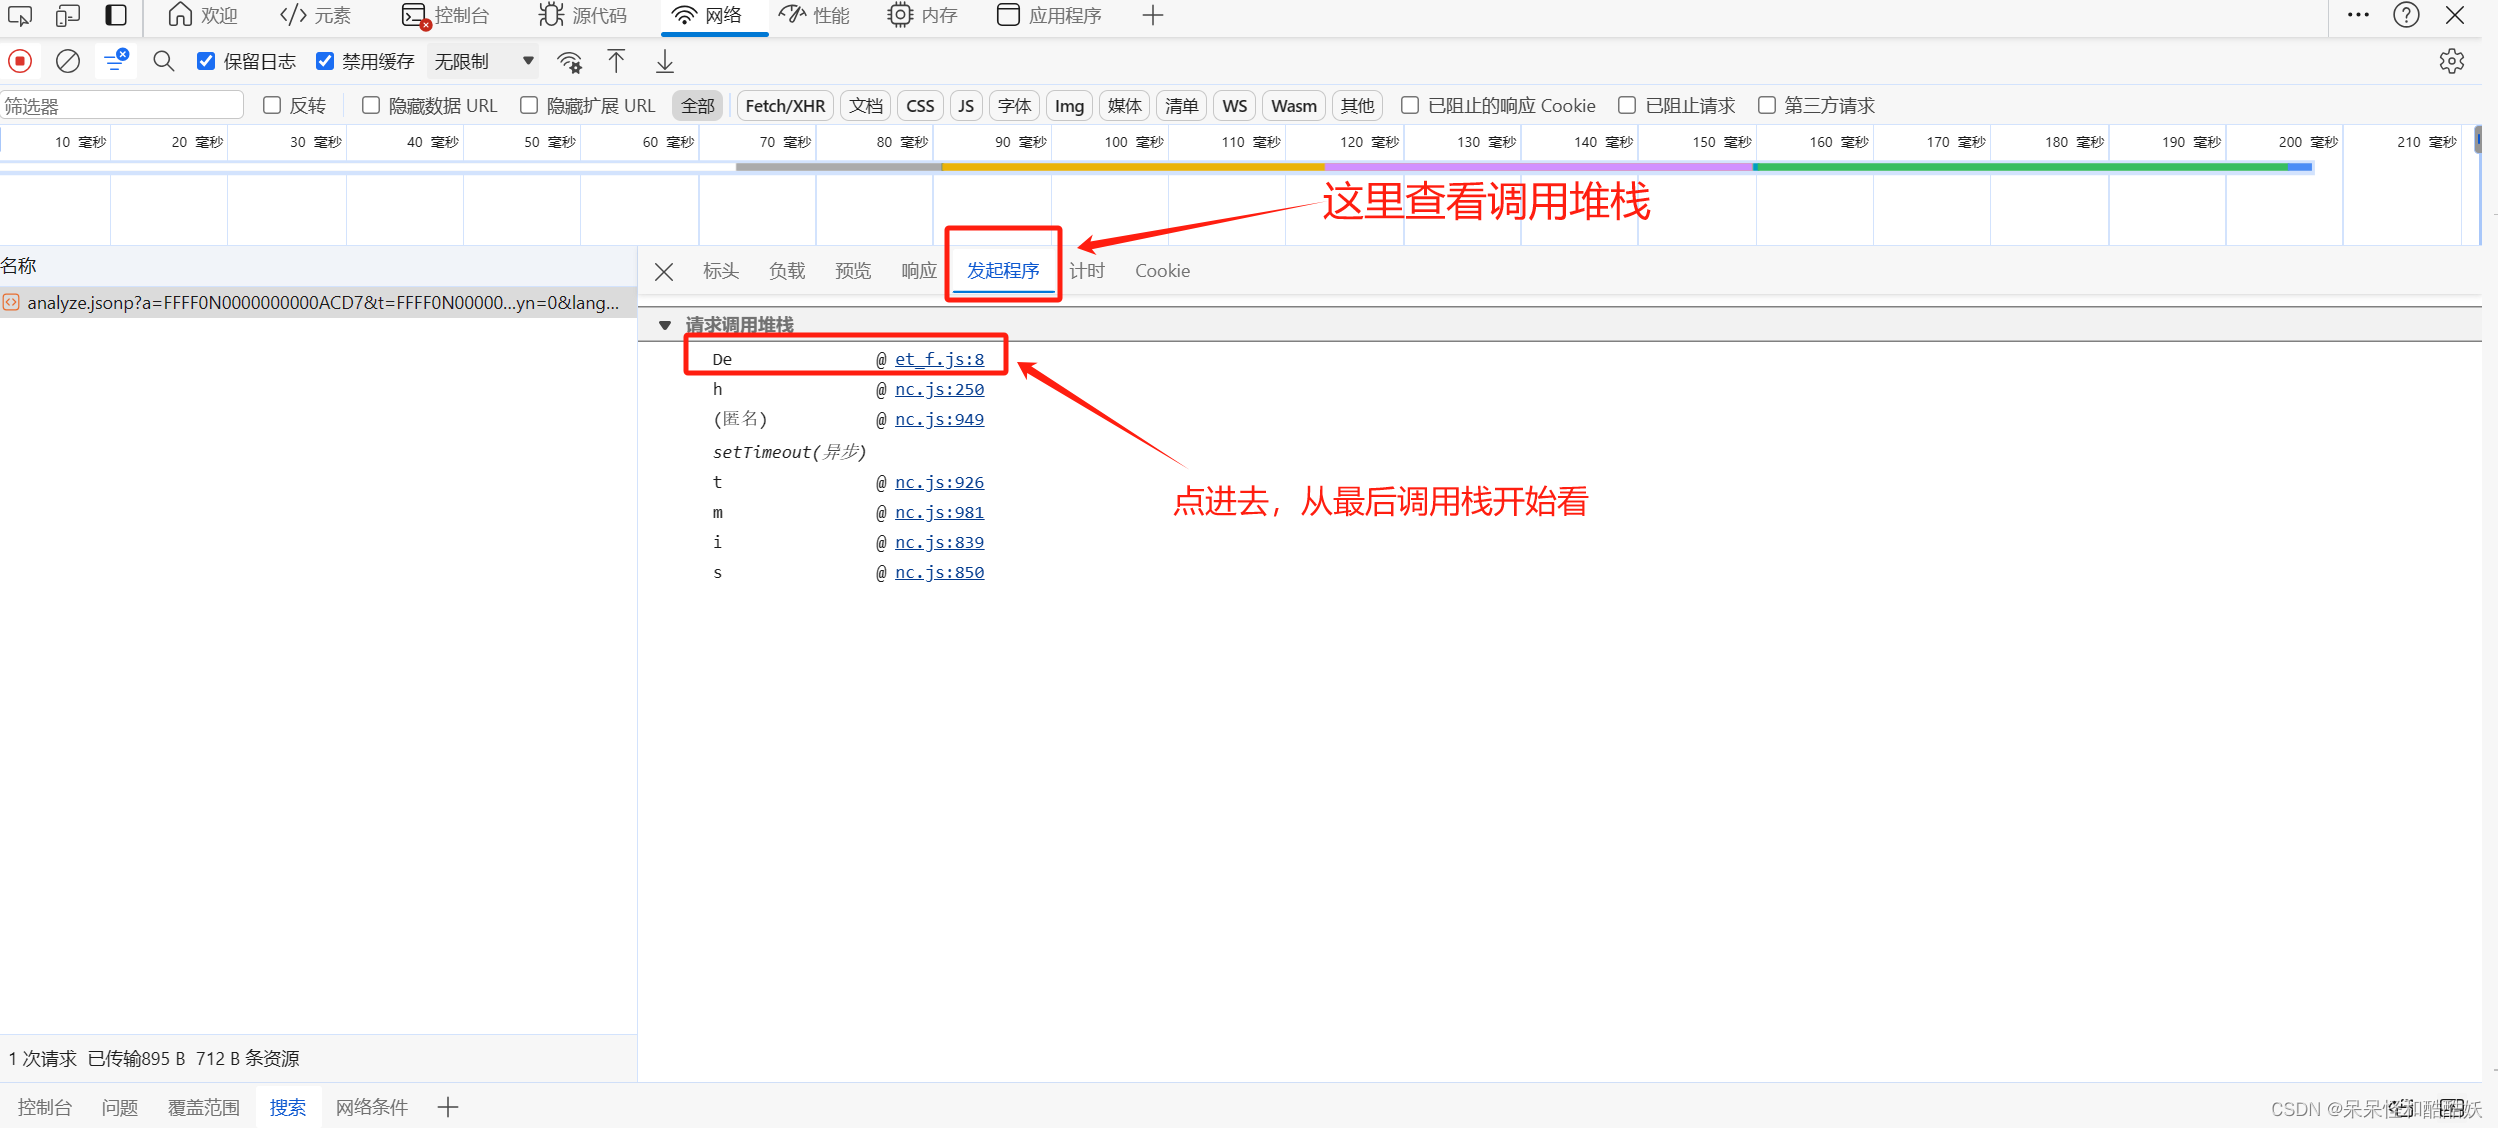Open the Payload detail tab

click(787, 271)
